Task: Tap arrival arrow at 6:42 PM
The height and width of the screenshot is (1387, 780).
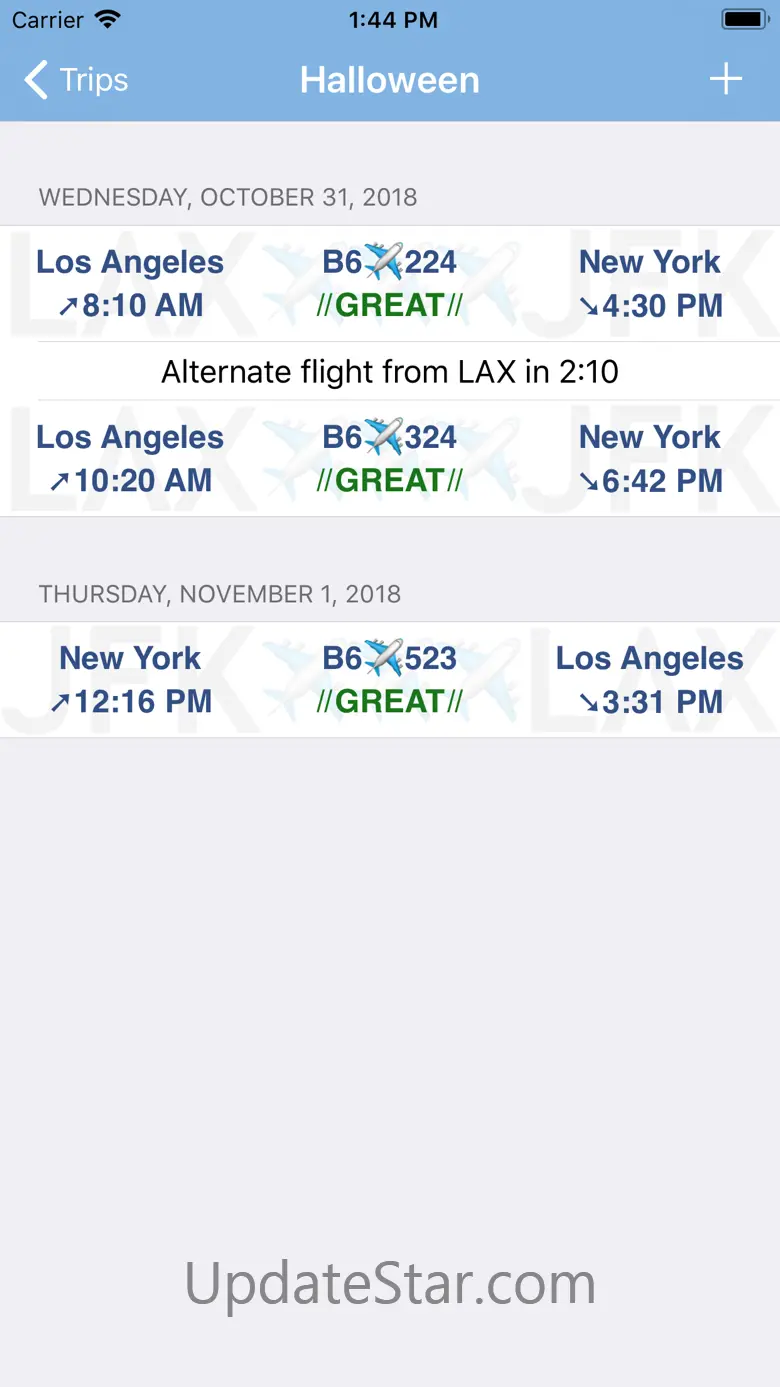Action: pos(589,481)
